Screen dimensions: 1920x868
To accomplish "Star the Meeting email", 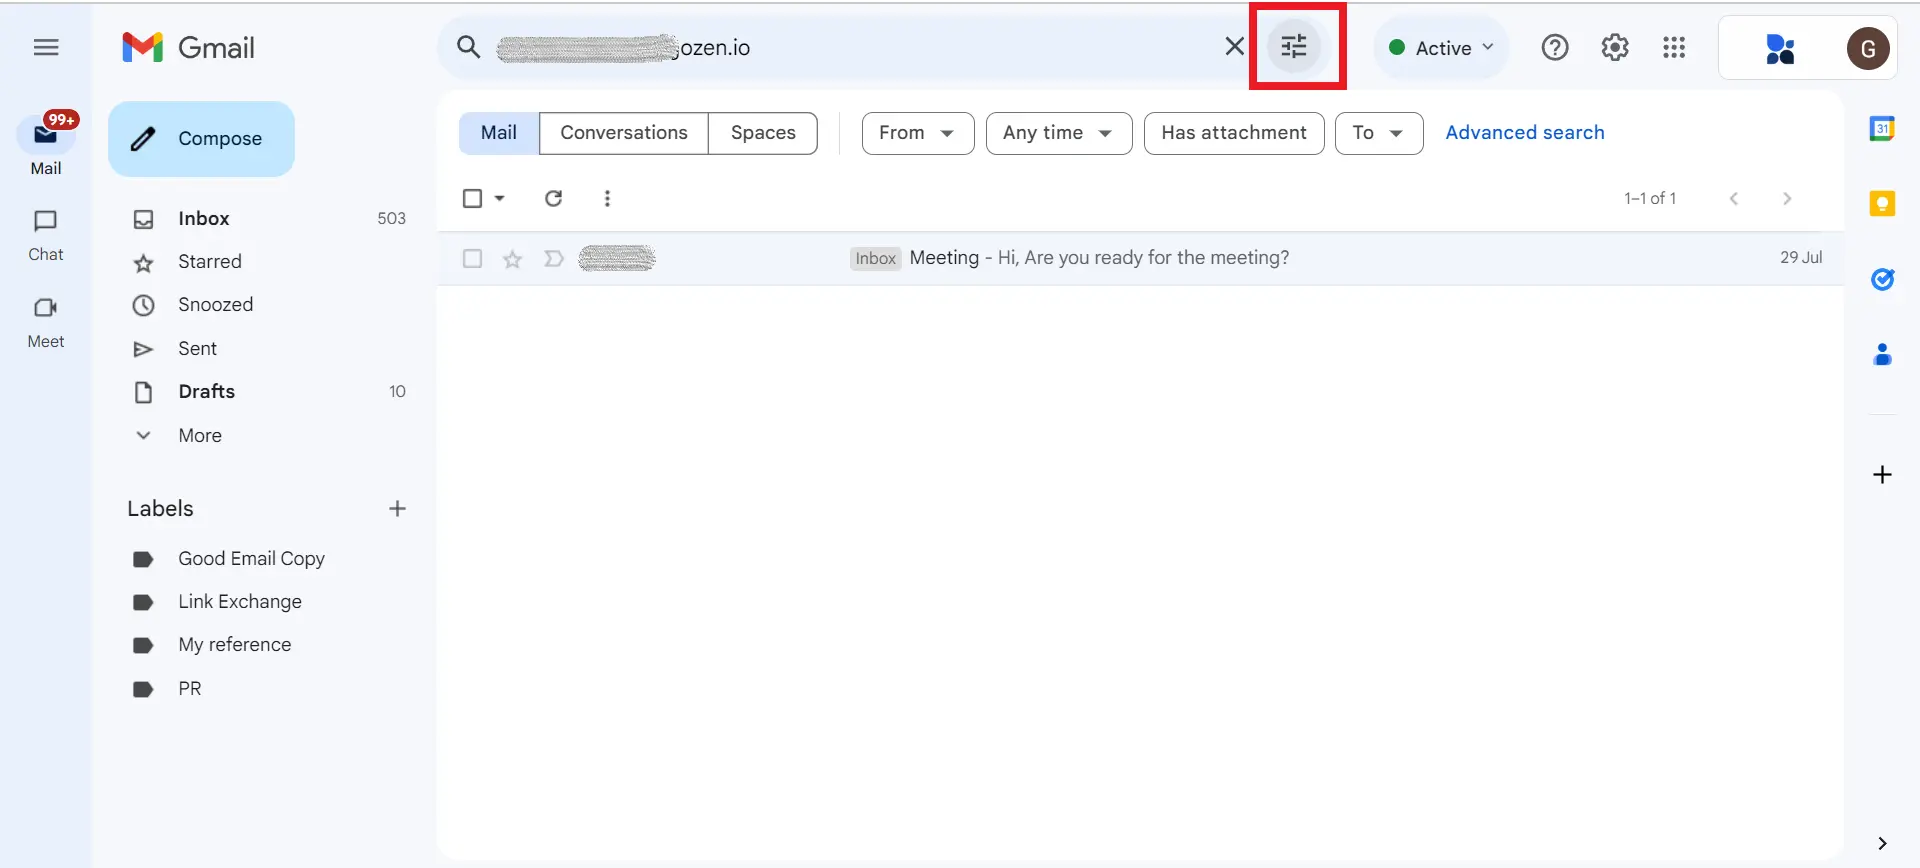I will [x=513, y=259].
